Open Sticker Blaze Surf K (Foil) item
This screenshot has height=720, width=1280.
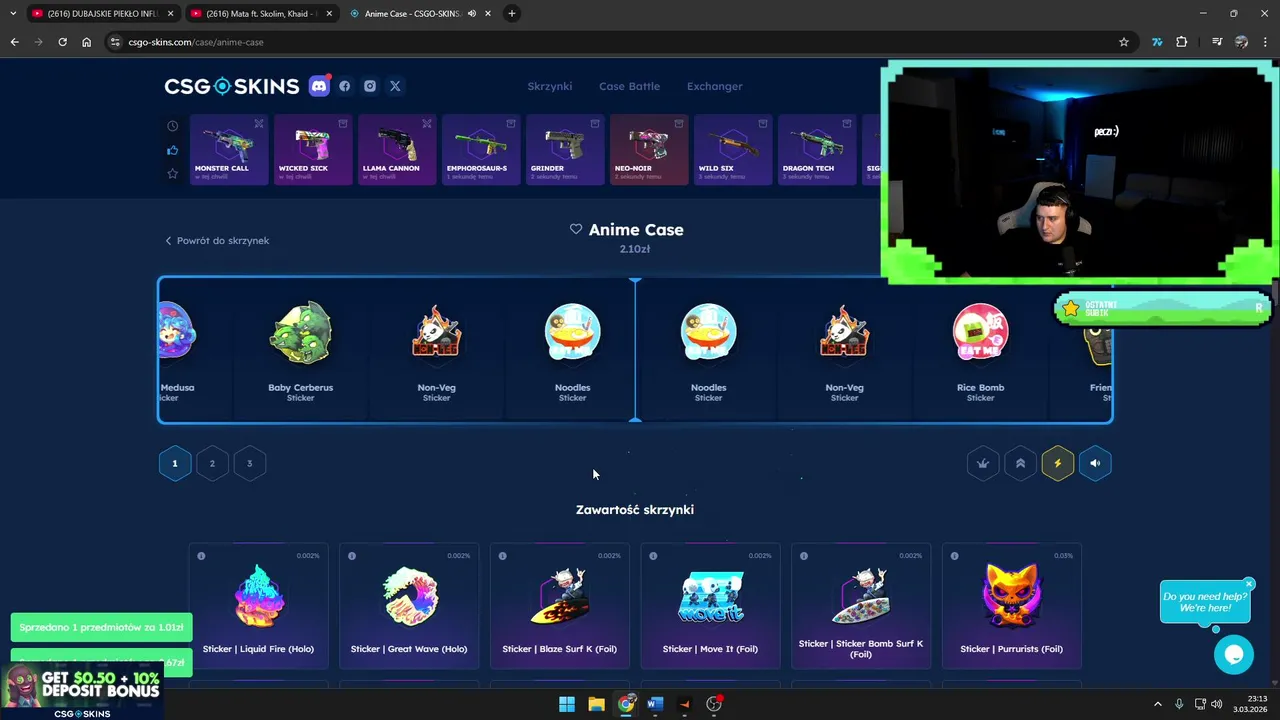tap(560, 606)
